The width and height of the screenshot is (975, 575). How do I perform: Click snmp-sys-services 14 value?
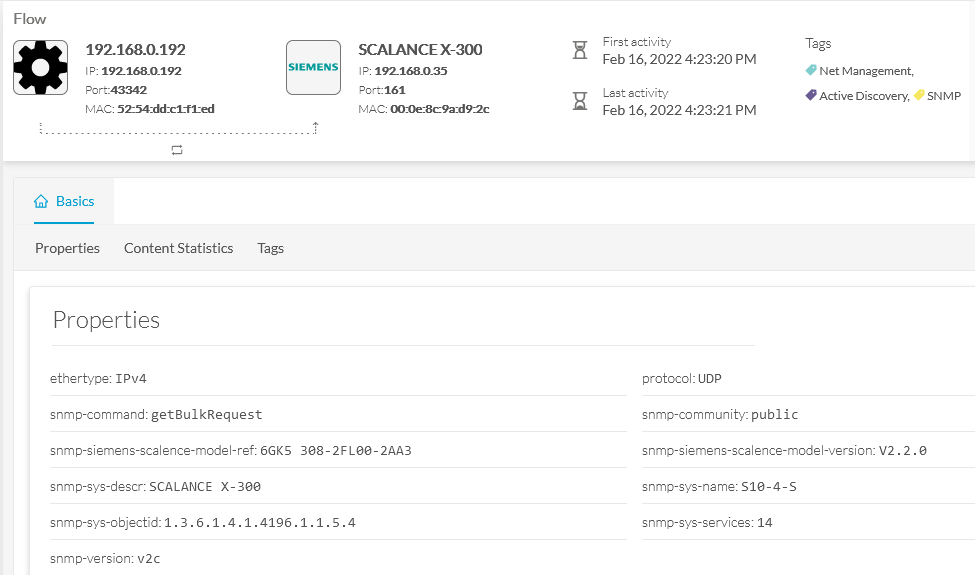click(764, 523)
